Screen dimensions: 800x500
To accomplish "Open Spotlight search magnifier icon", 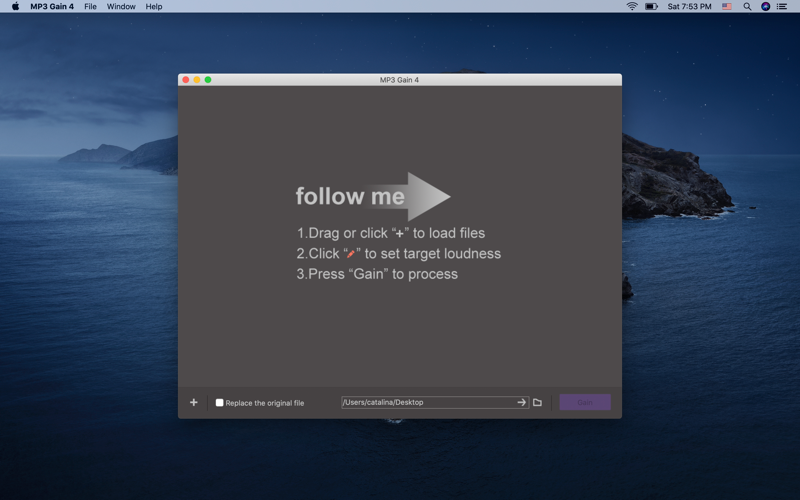I will click(x=747, y=6).
